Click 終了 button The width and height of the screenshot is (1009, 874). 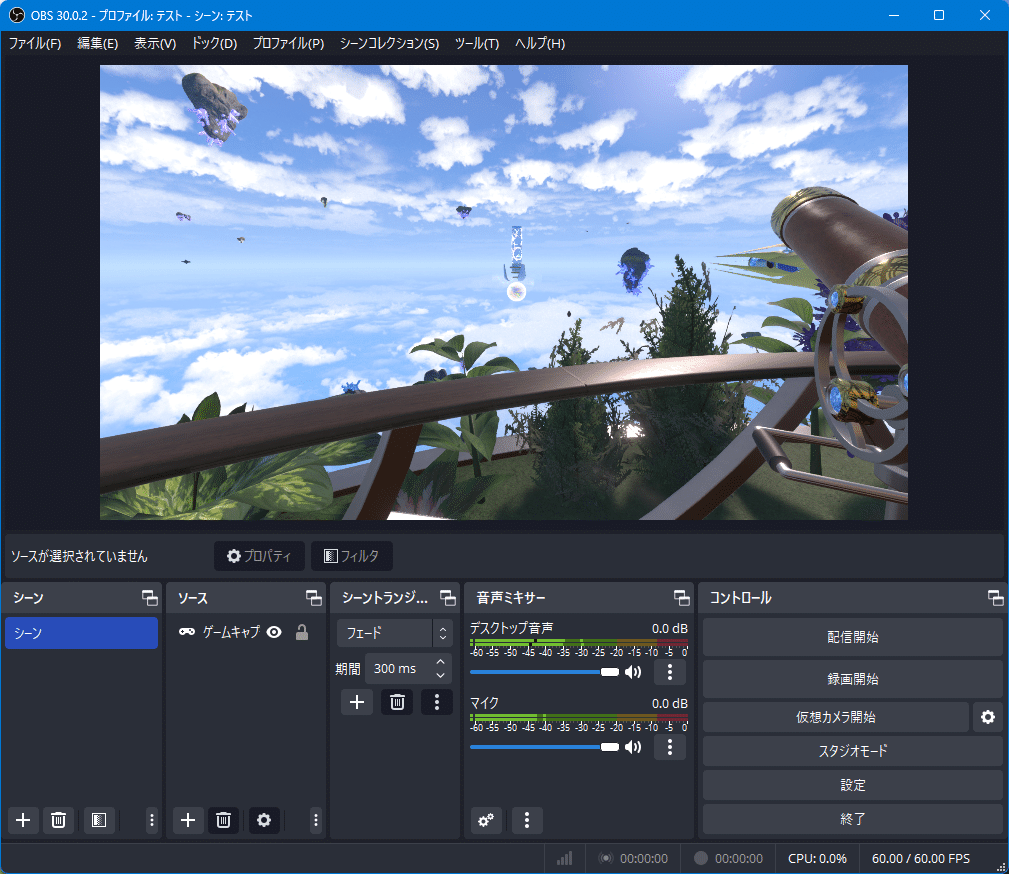[x=853, y=819]
